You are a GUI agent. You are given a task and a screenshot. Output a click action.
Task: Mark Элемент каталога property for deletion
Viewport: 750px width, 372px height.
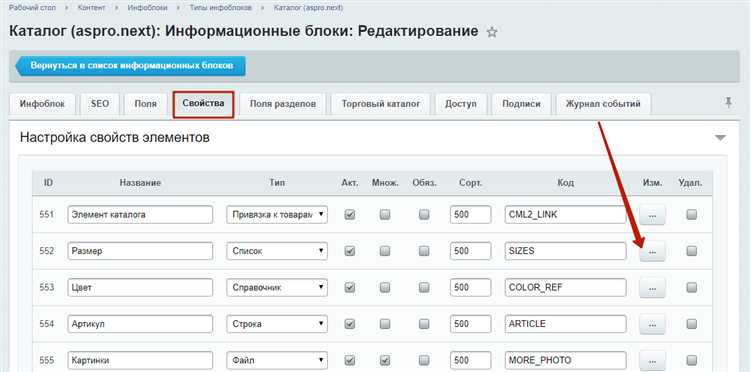click(691, 215)
